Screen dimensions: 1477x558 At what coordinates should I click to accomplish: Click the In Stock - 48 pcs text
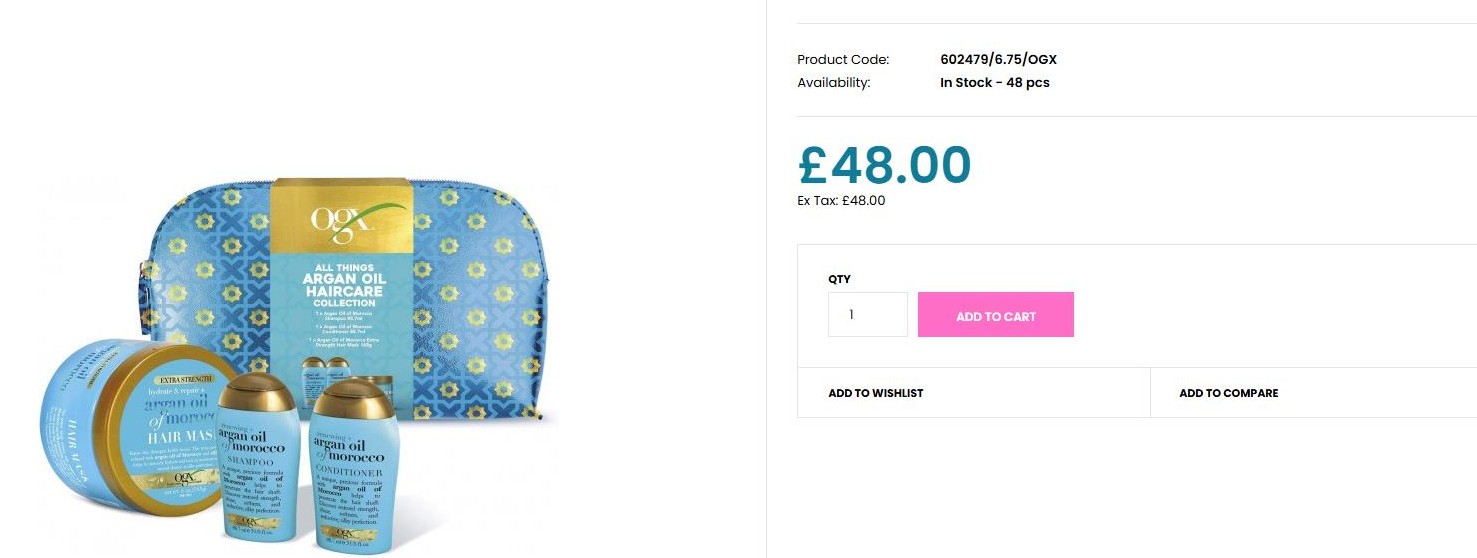point(995,82)
